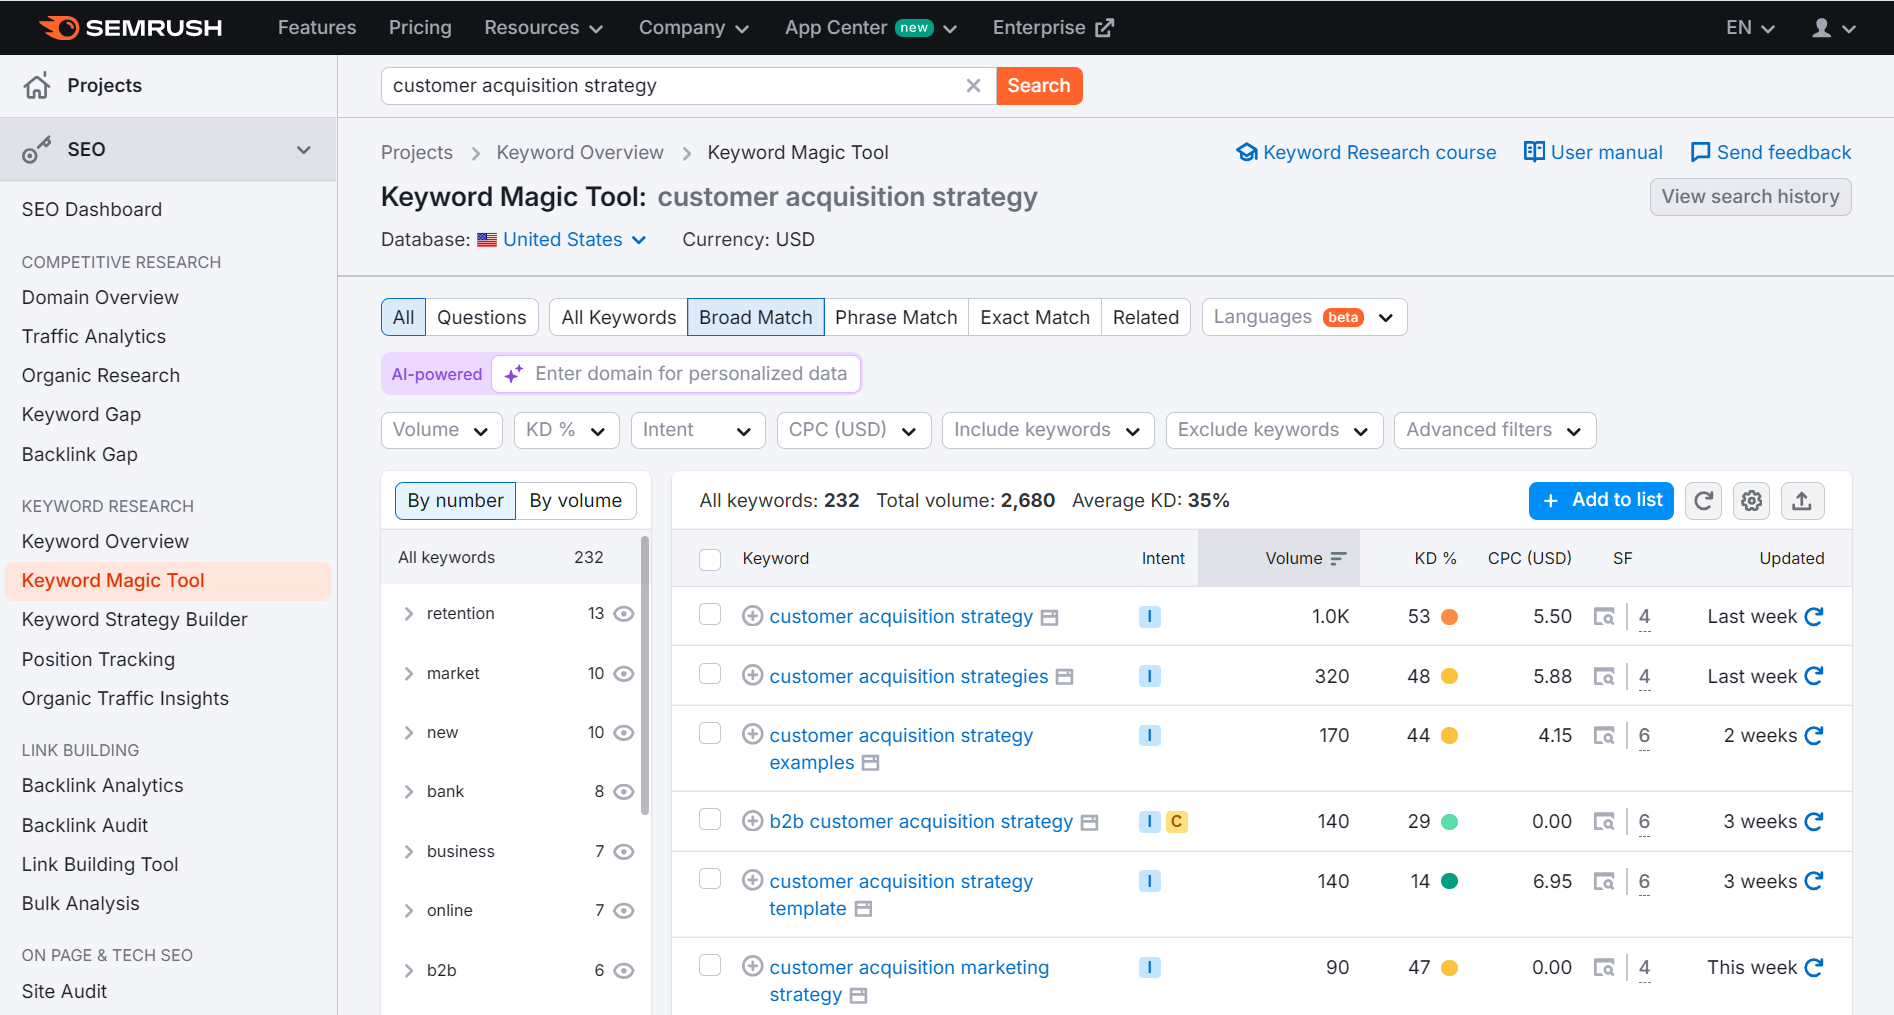Open the Advanced filters dropdown
Image resolution: width=1894 pixels, height=1015 pixels.
(x=1495, y=430)
